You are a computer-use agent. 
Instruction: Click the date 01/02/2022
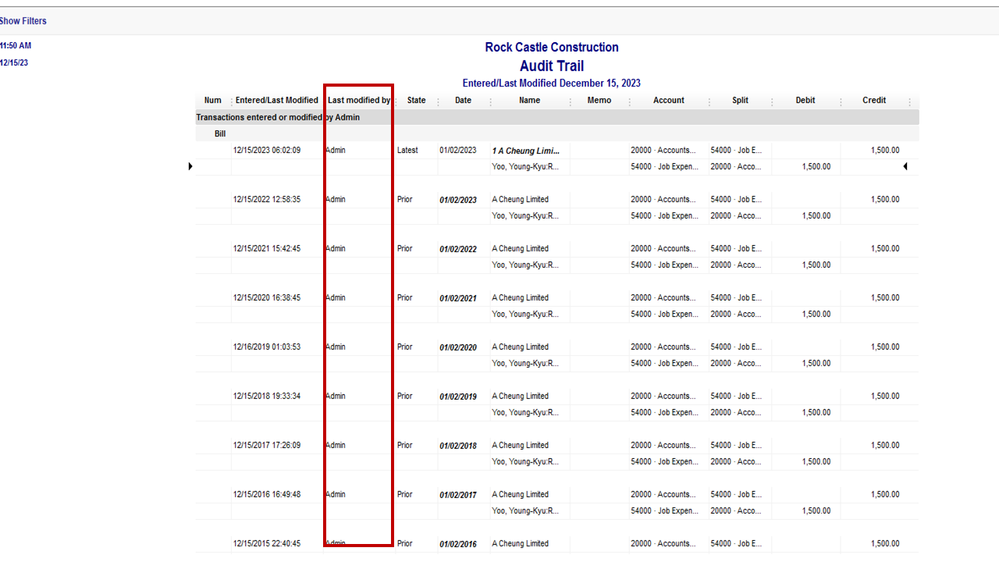(x=457, y=249)
